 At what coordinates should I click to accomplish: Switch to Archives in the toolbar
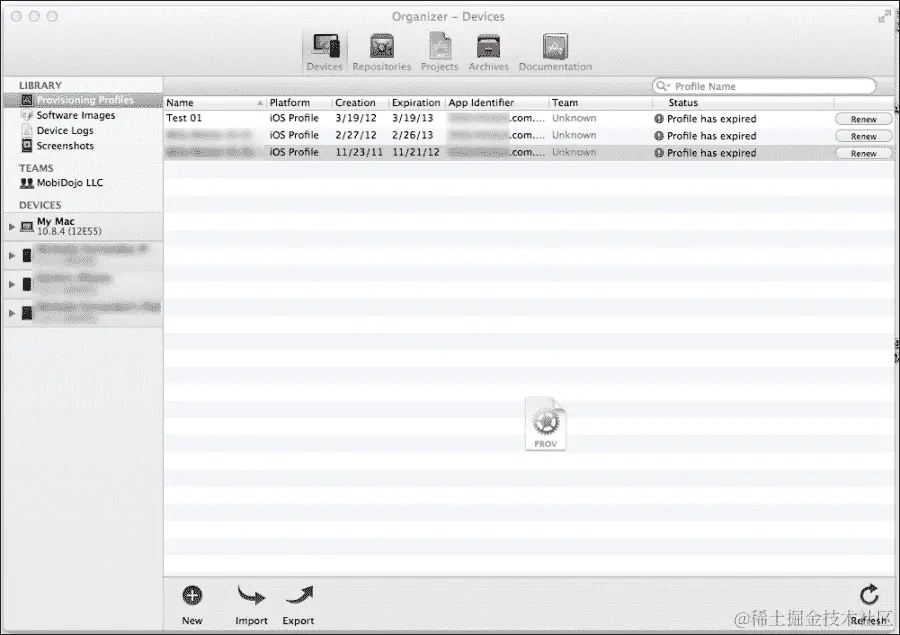point(488,52)
